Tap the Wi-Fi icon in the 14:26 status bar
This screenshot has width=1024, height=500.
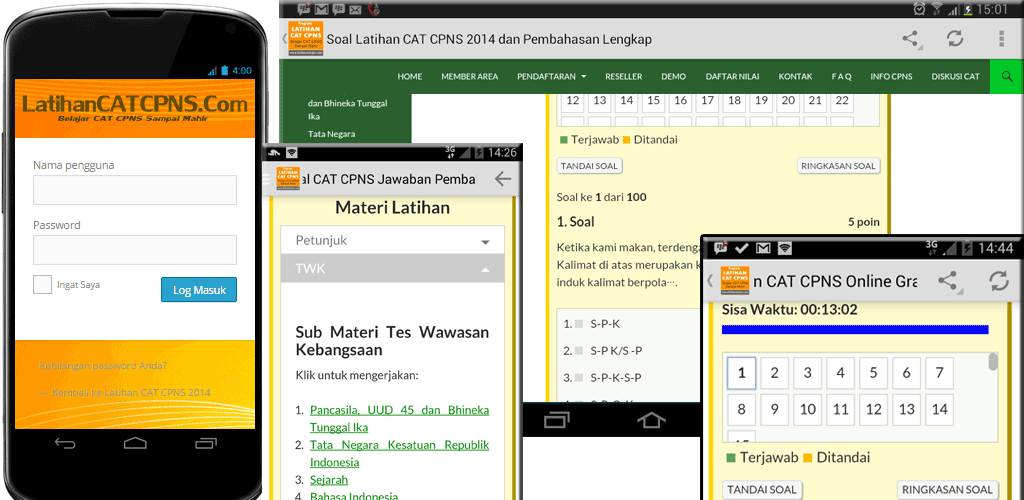291,152
